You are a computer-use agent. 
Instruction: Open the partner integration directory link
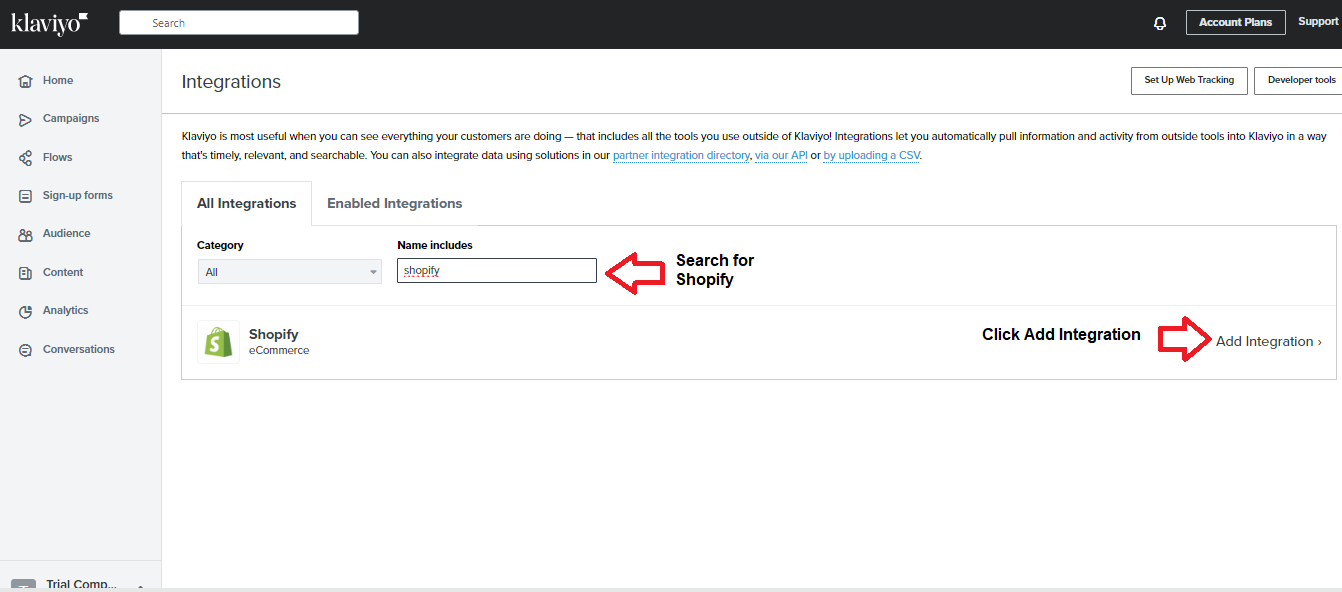681,155
